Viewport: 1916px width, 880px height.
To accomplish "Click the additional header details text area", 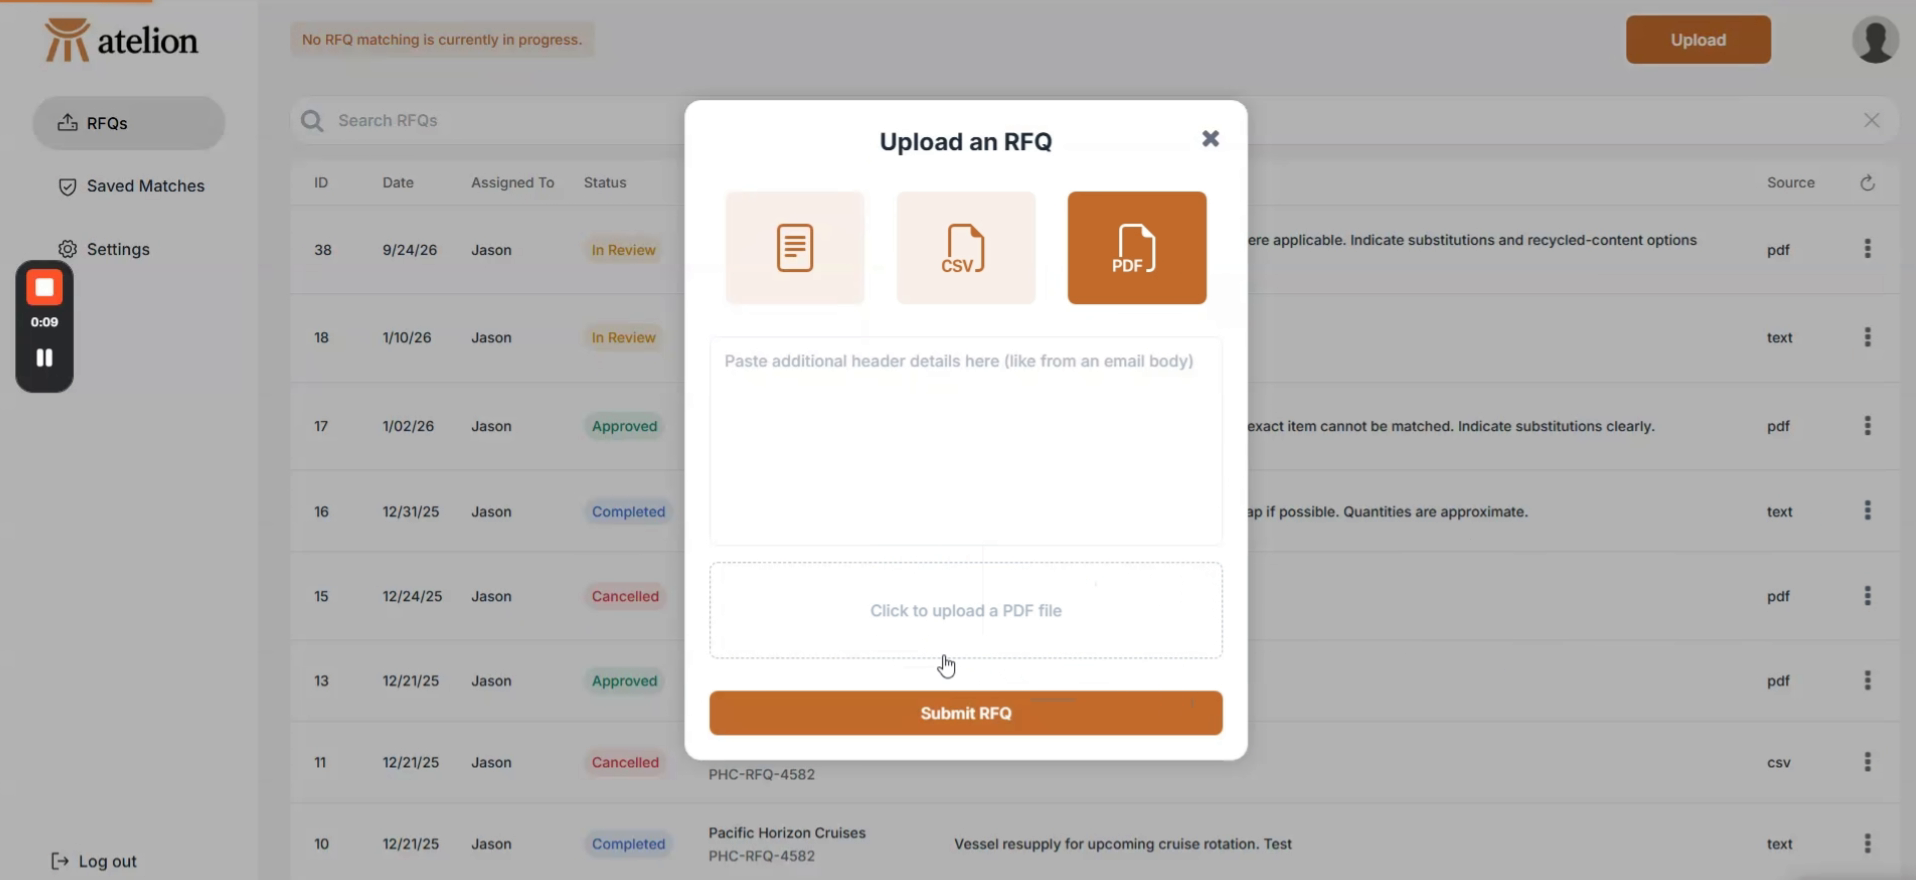I will coord(966,441).
